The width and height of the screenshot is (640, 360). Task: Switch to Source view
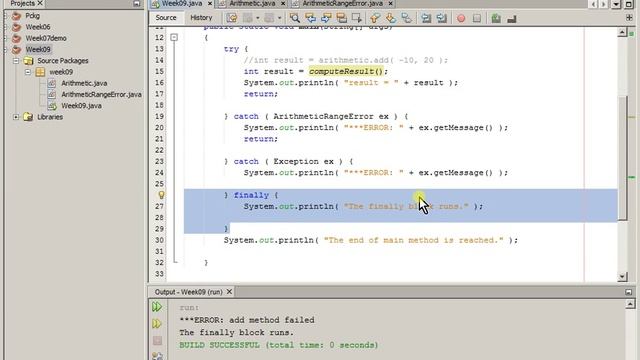166,18
